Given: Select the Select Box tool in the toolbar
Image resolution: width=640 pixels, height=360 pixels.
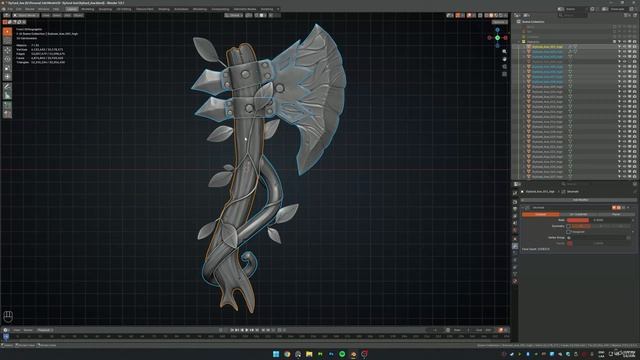Looking at the screenshot, I should pyautogui.click(x=7, y=32).
